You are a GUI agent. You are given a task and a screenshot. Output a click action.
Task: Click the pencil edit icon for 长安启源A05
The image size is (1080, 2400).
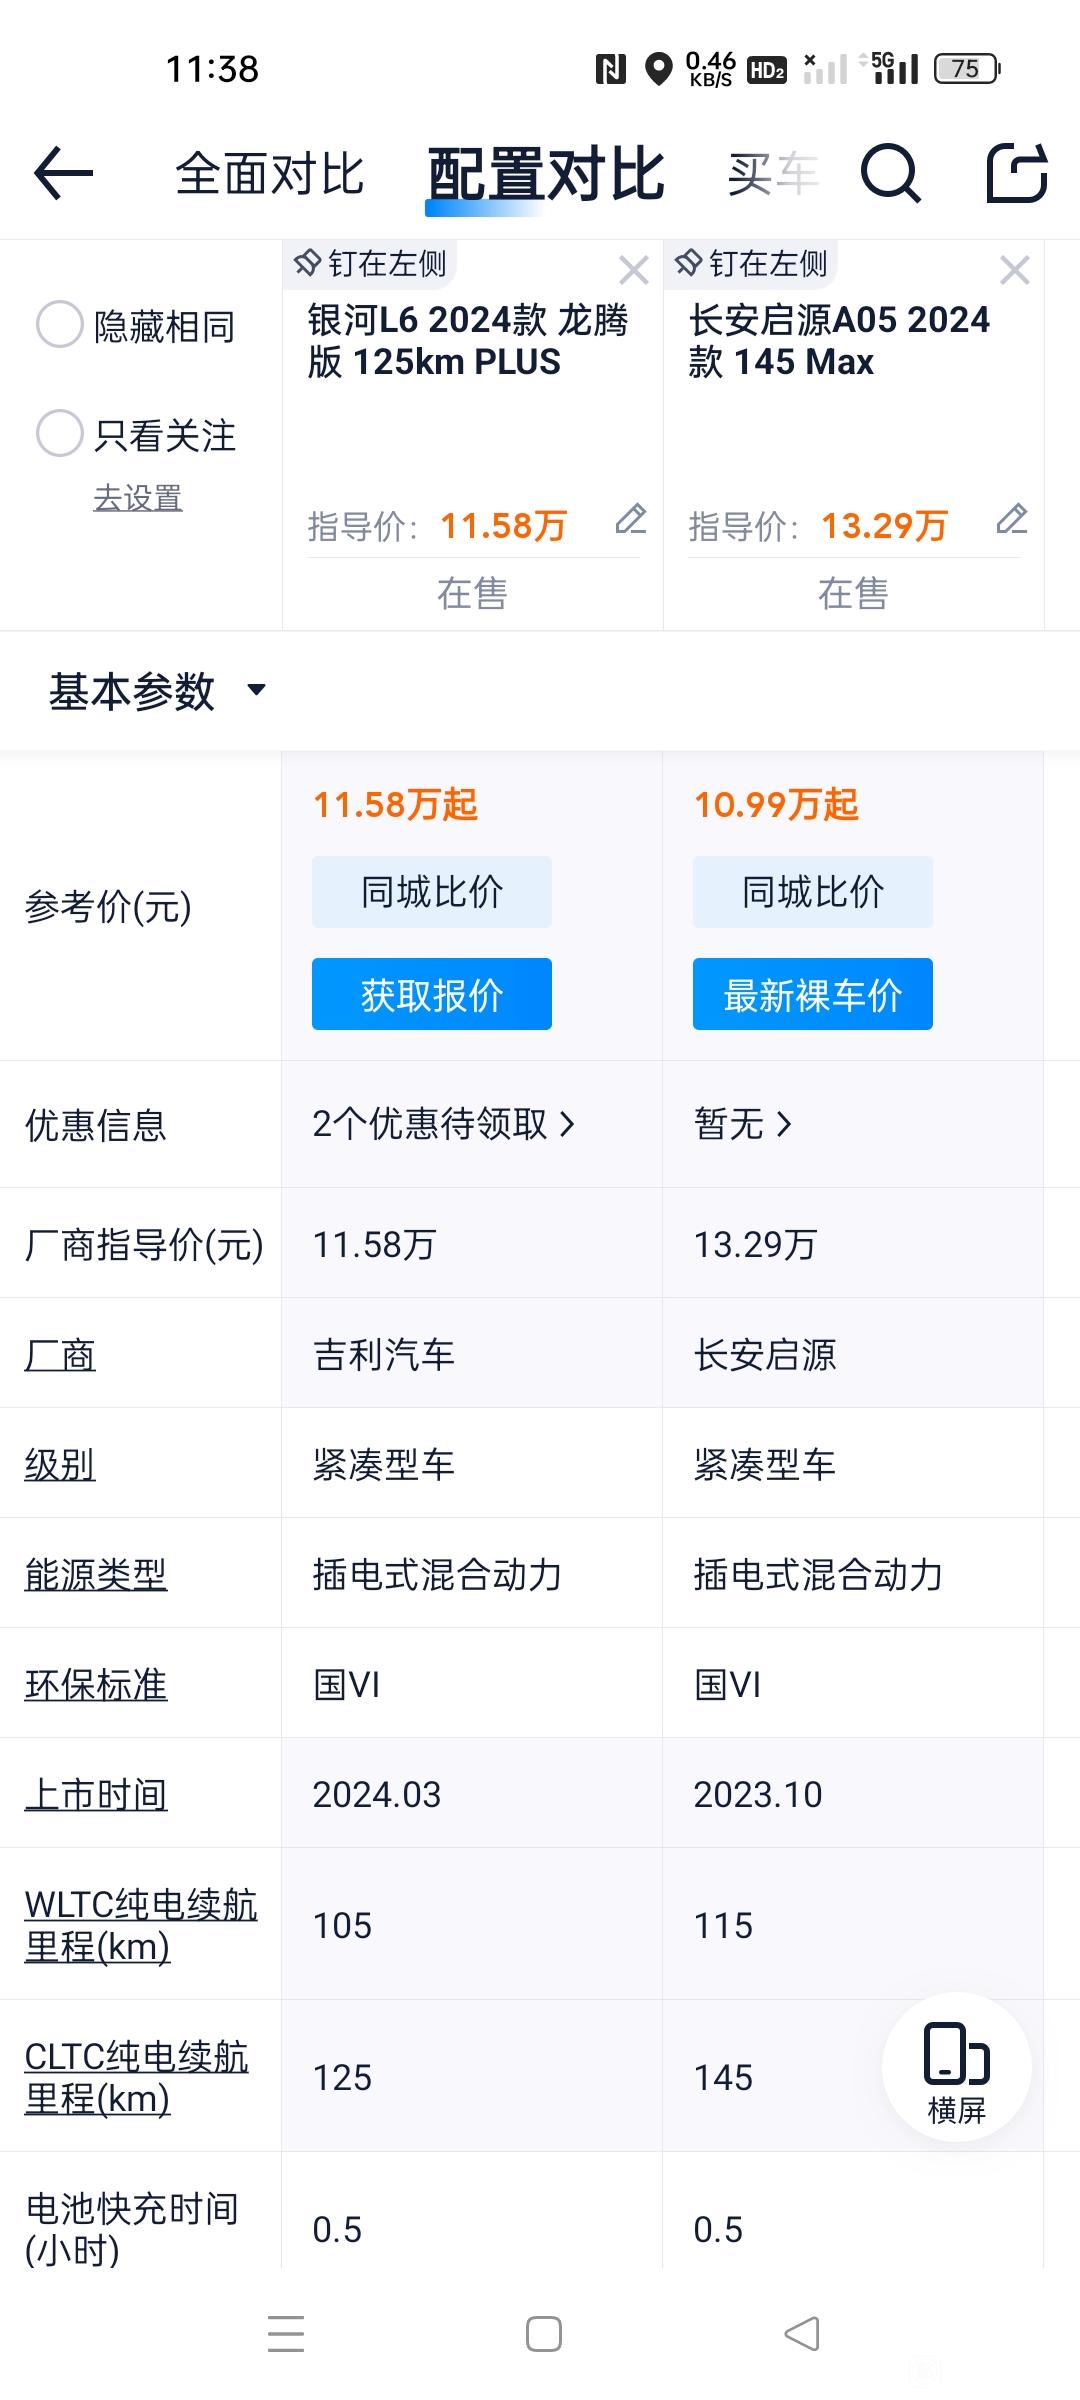click(x=1012, y=520)
